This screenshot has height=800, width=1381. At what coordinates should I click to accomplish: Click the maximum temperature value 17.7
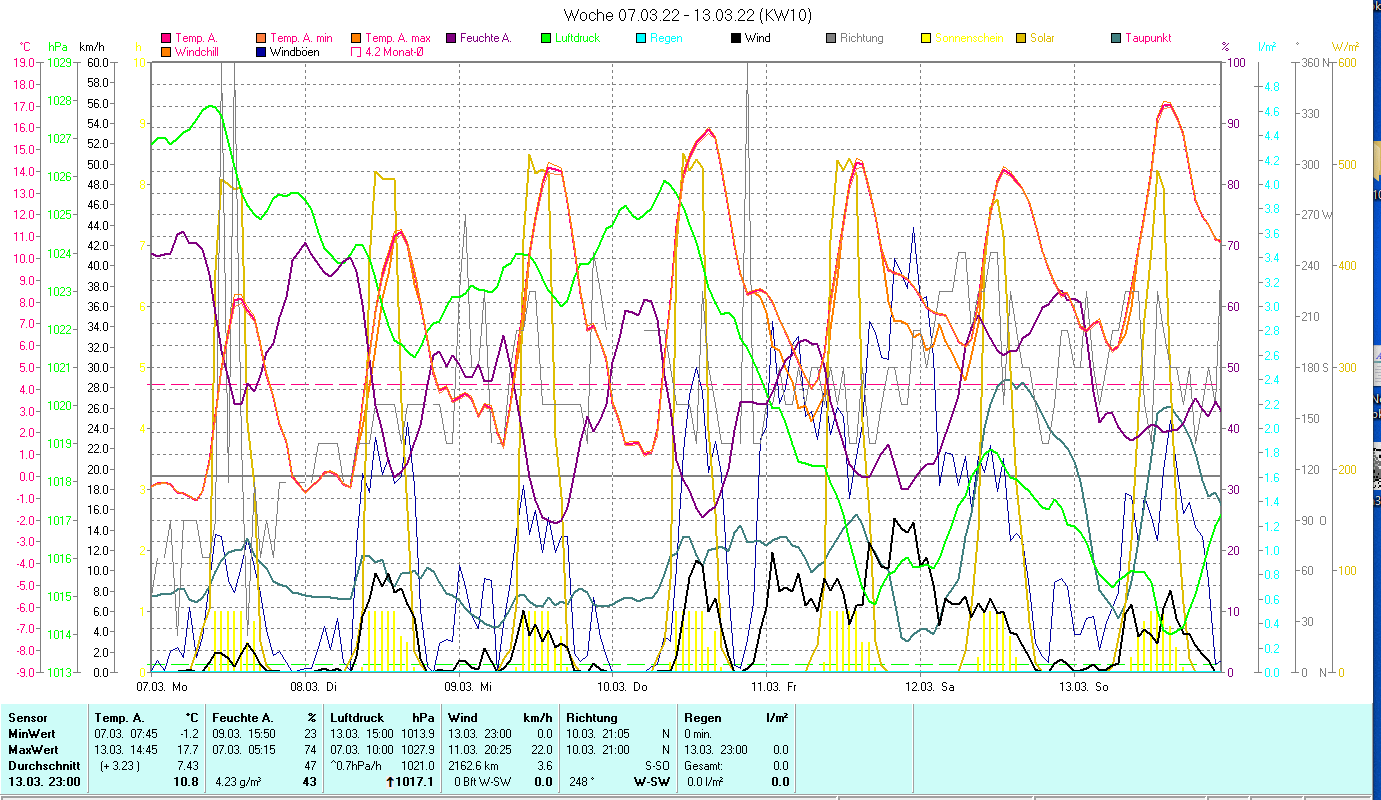(187, 750)
